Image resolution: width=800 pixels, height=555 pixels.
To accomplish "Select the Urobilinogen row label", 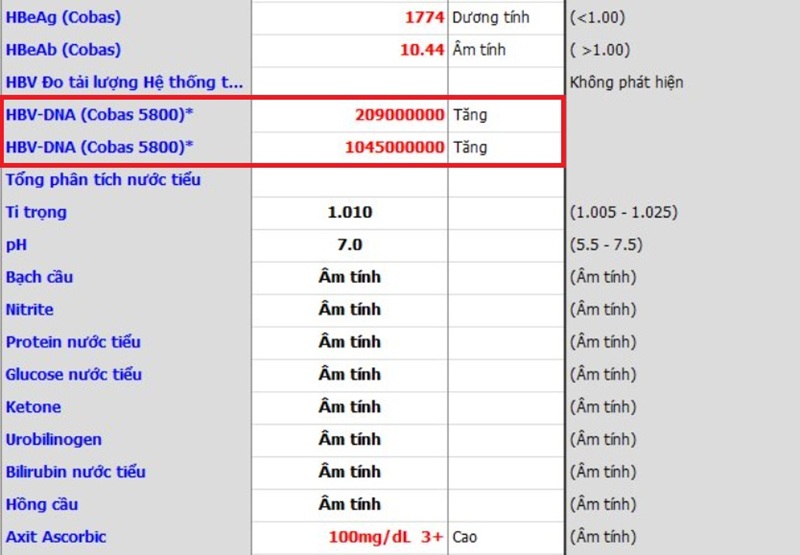I will tap(53, 440).
